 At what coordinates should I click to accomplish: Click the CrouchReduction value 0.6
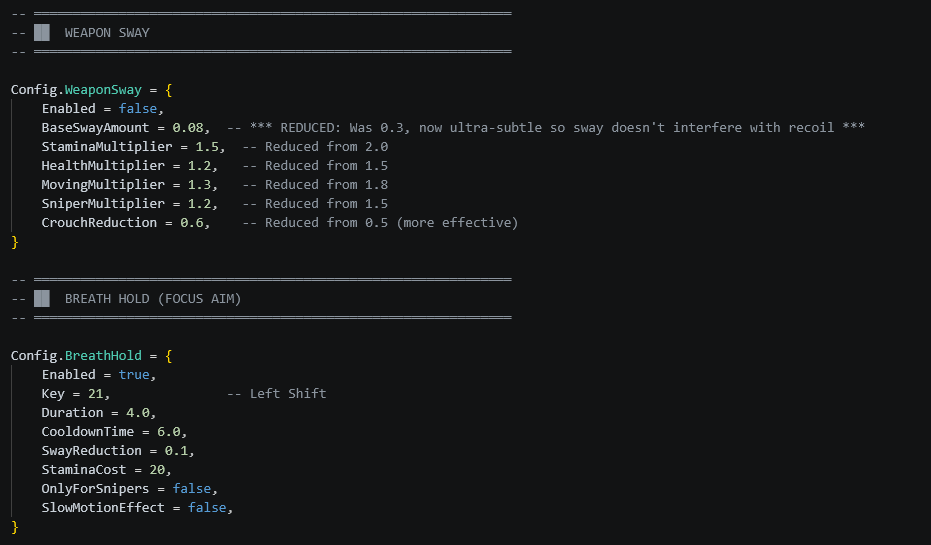pyautogui.click(x=192, y=223)
